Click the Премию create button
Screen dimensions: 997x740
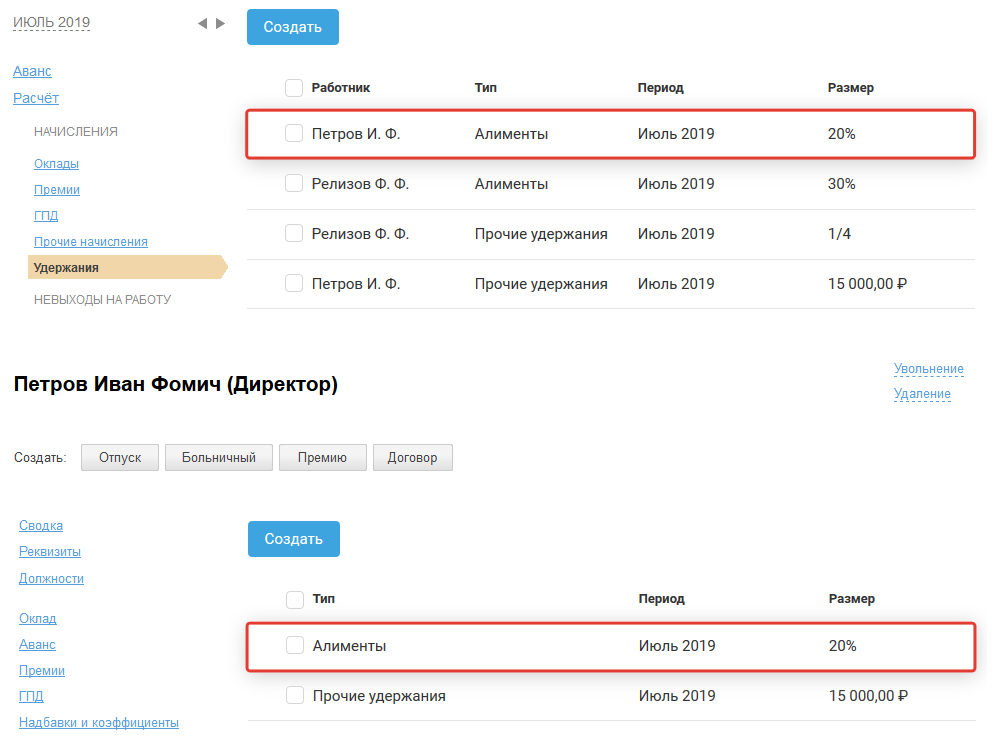322,458
